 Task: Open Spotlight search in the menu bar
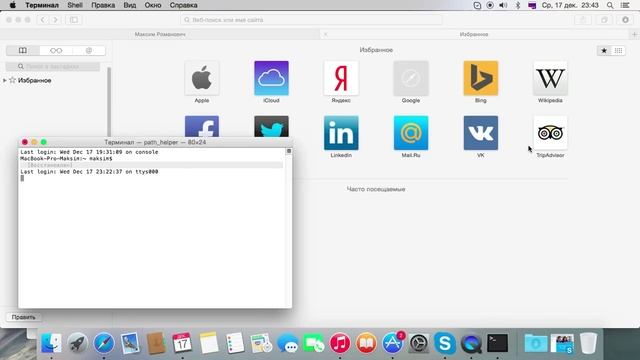(610, 5)
